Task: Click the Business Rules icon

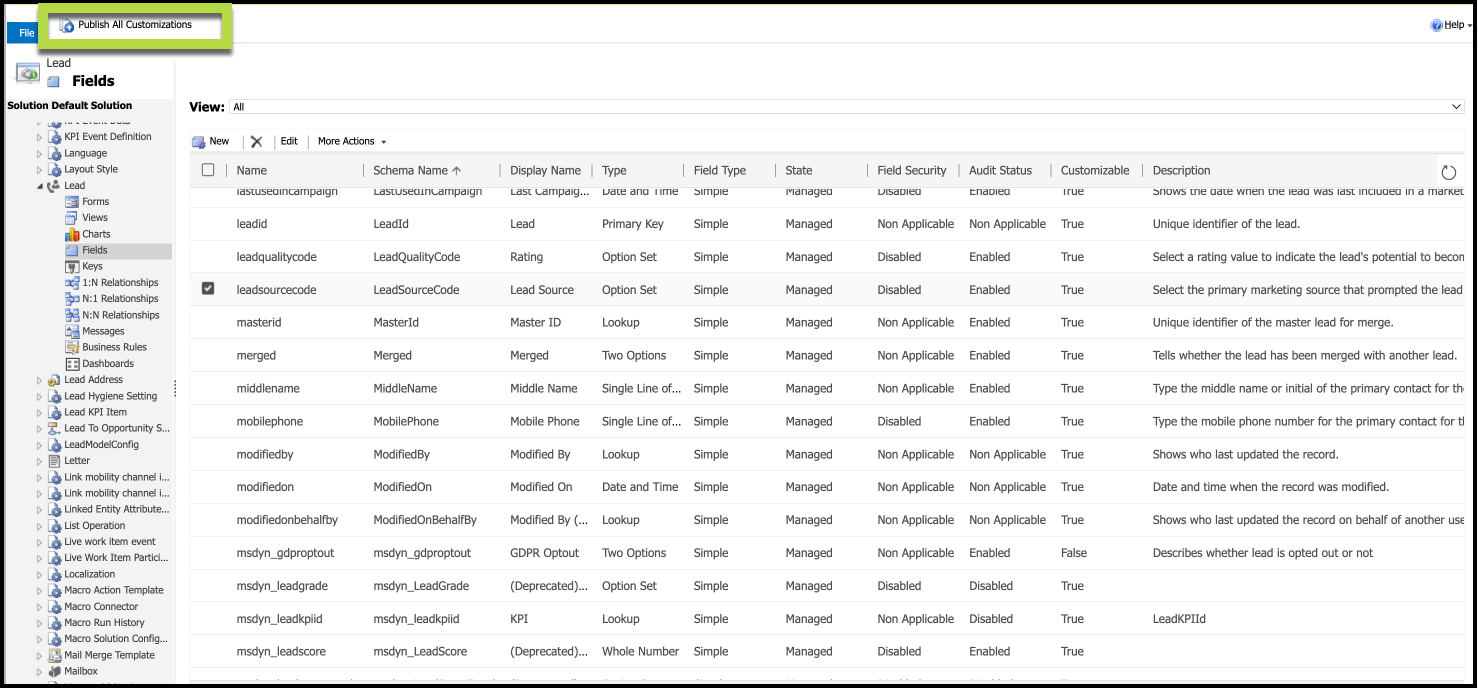Action: (x=72, y=347)
